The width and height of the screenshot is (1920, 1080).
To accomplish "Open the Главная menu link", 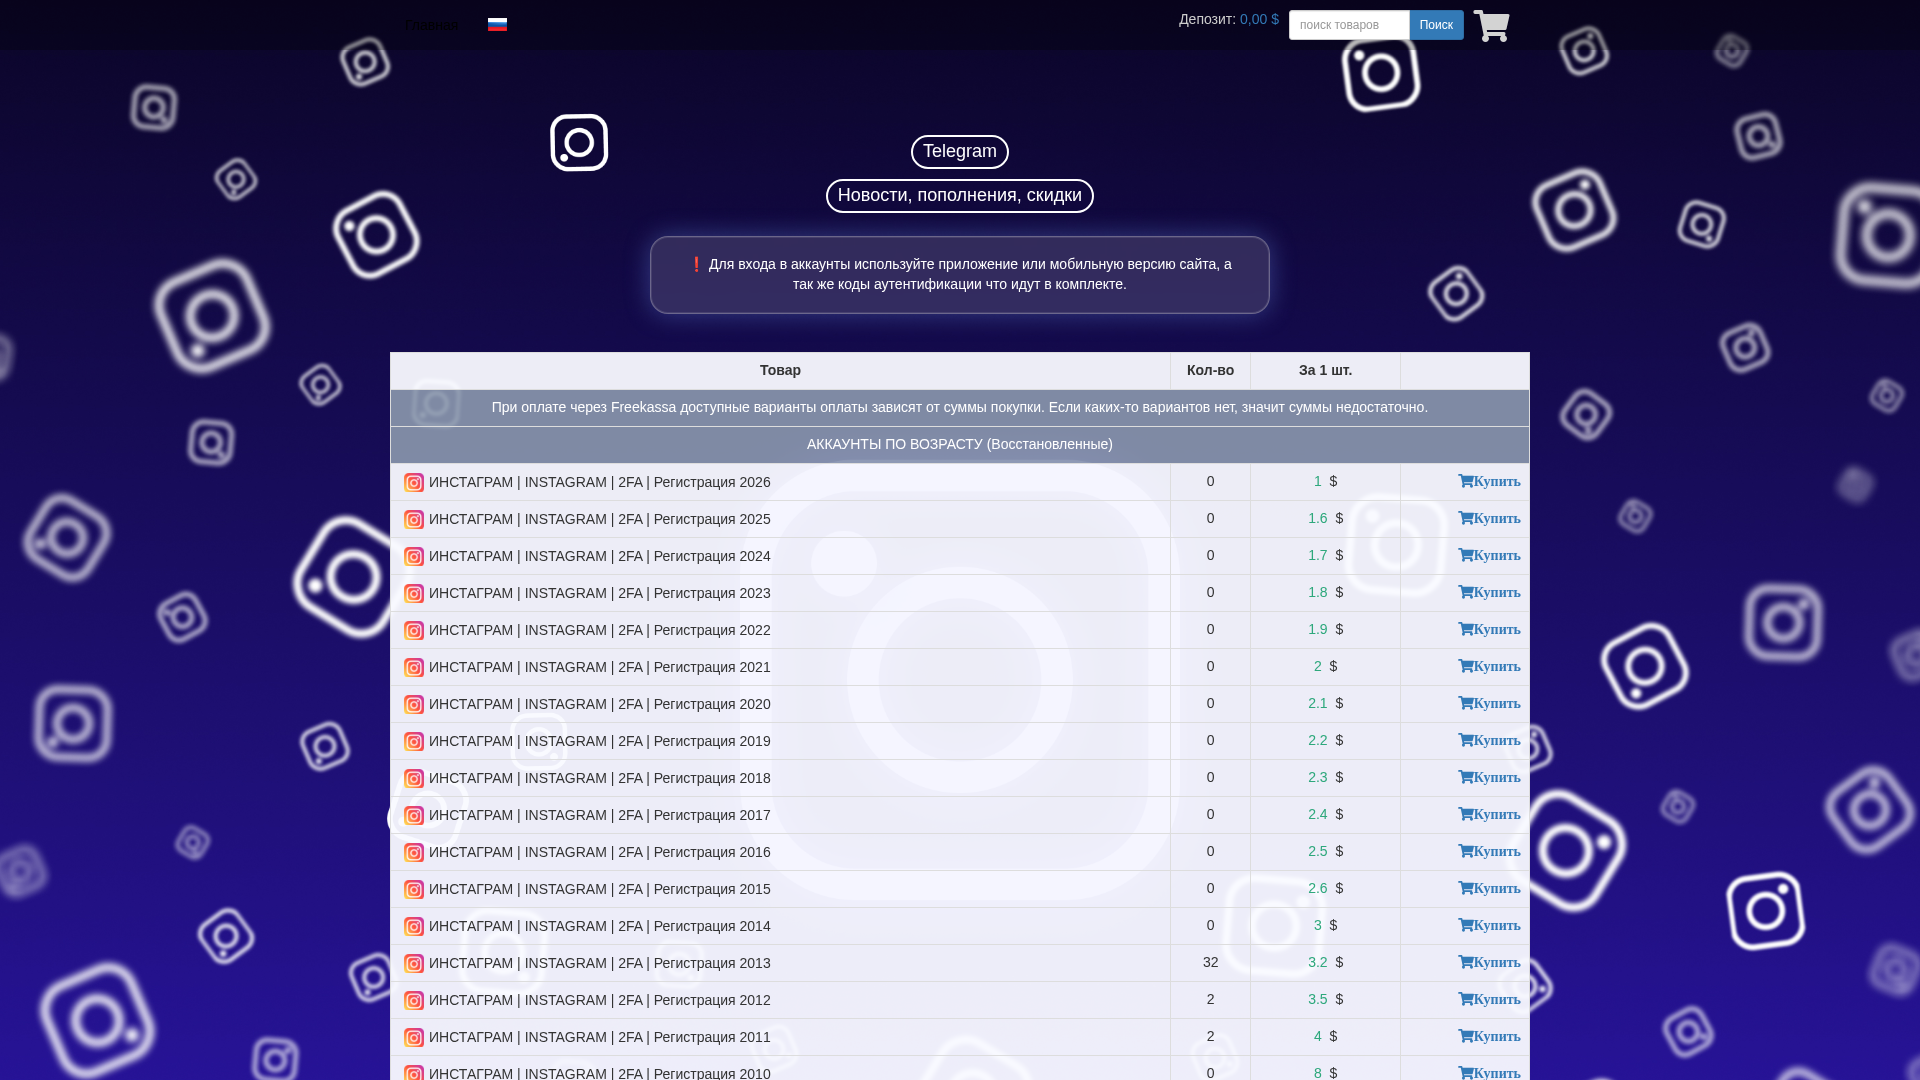I will click(432, 25).
